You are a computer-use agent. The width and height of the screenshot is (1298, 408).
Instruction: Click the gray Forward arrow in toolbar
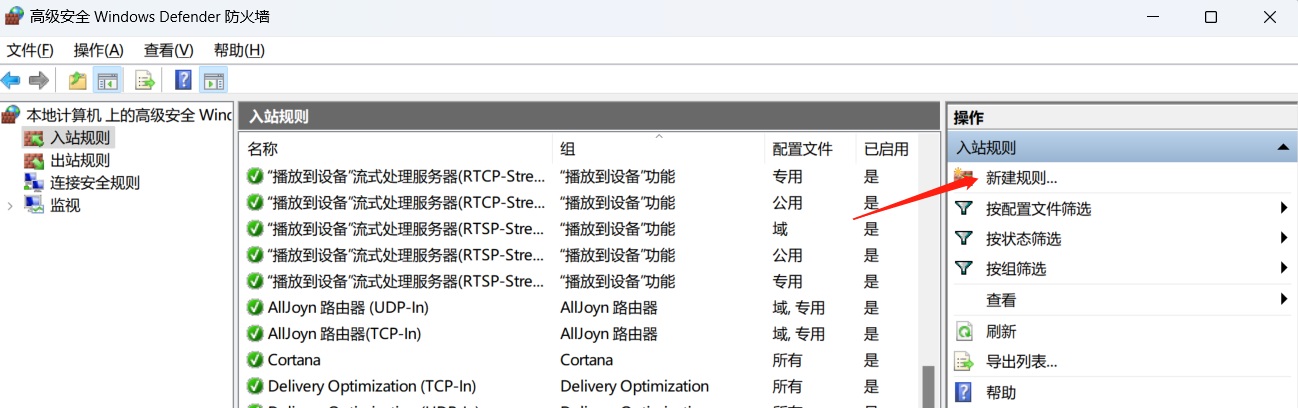pos(39,80)
